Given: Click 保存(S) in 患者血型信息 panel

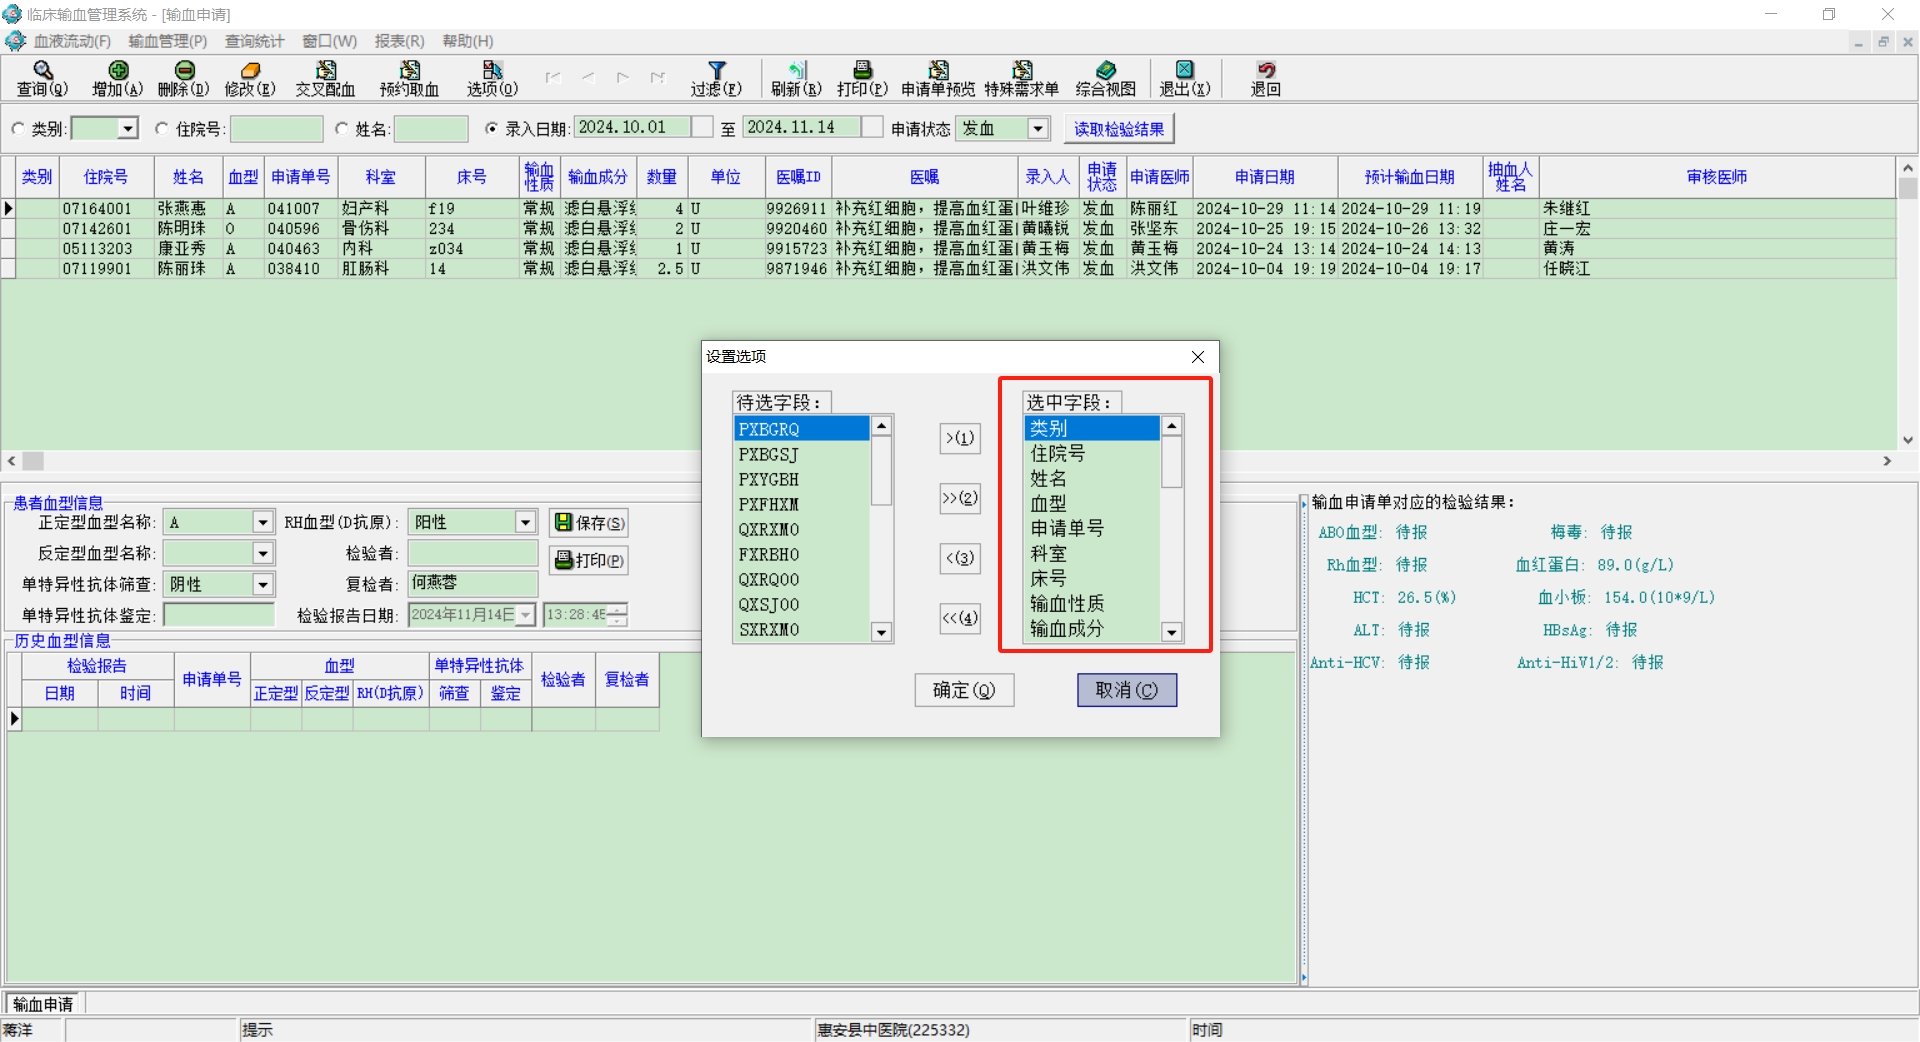Looking at the screenshot, I should click(589, 523).
